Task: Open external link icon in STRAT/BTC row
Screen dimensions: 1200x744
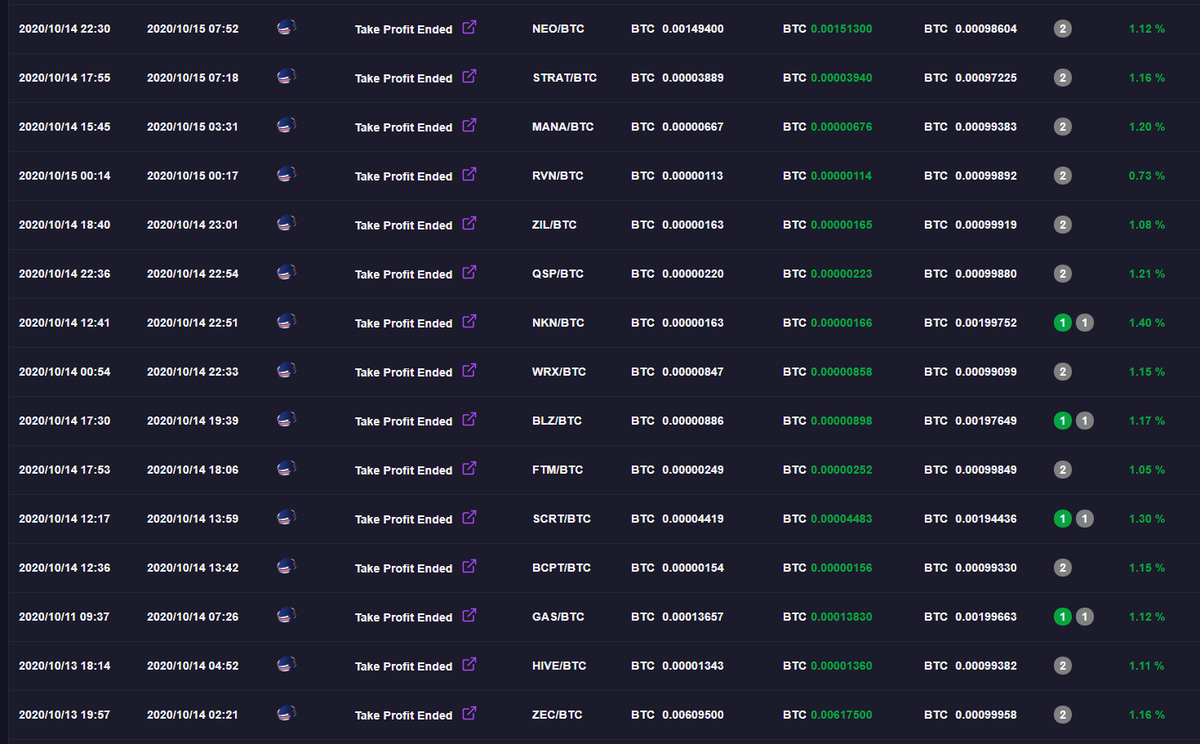Action: click(x=469, y=77)
